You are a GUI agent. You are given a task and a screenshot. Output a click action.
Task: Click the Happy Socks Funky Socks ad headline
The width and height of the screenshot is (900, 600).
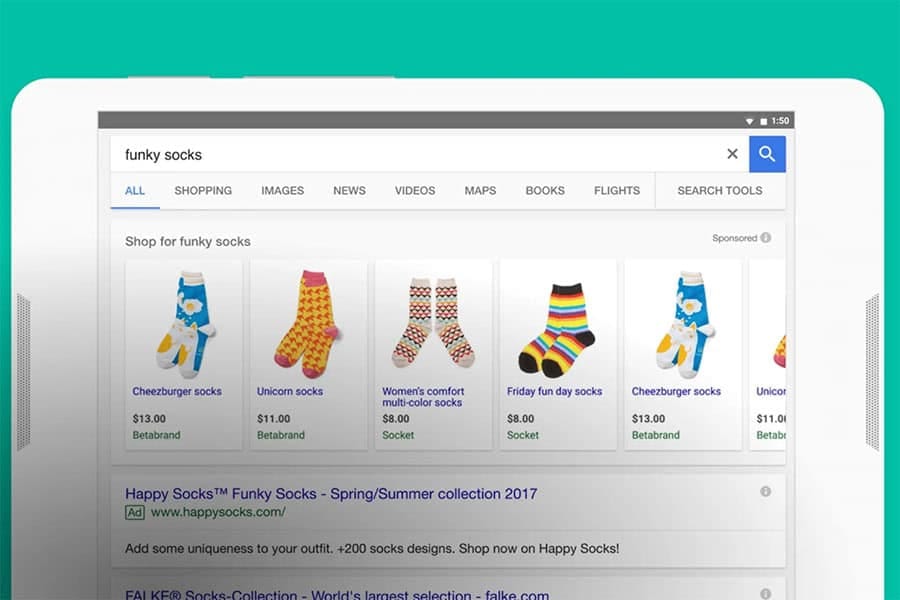point(331,494)
